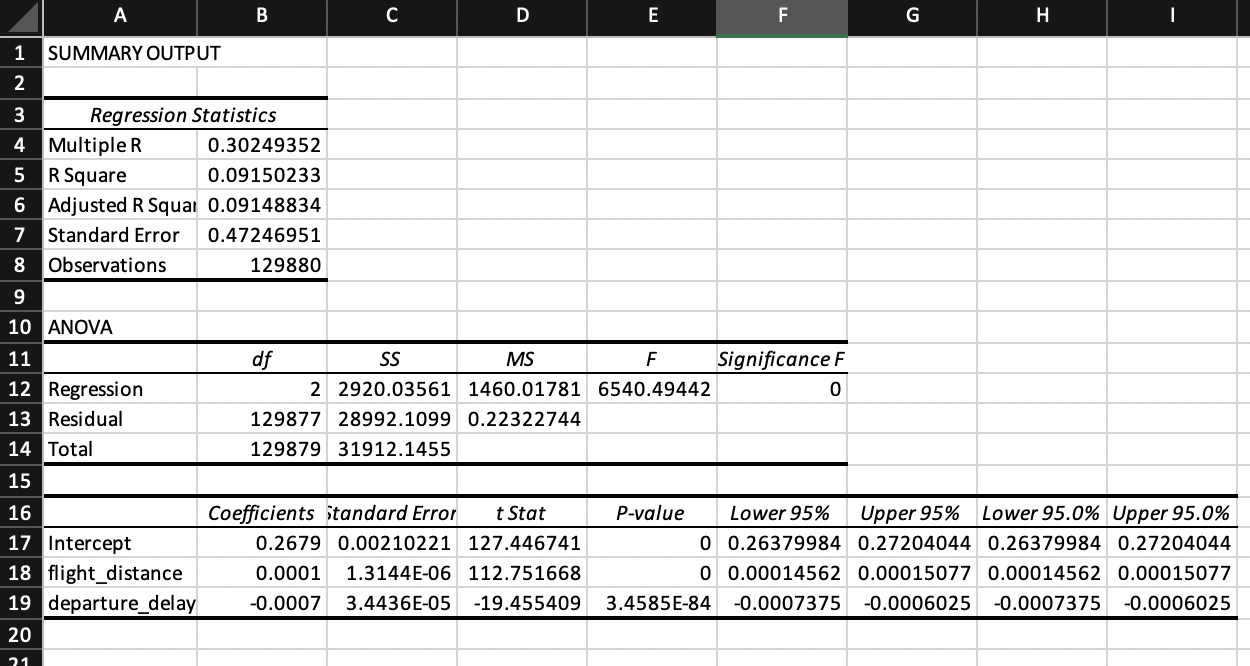This screenshot has width=1250, height=666.
Task: Select the Standard Error label in row 7
Action: 121,235
